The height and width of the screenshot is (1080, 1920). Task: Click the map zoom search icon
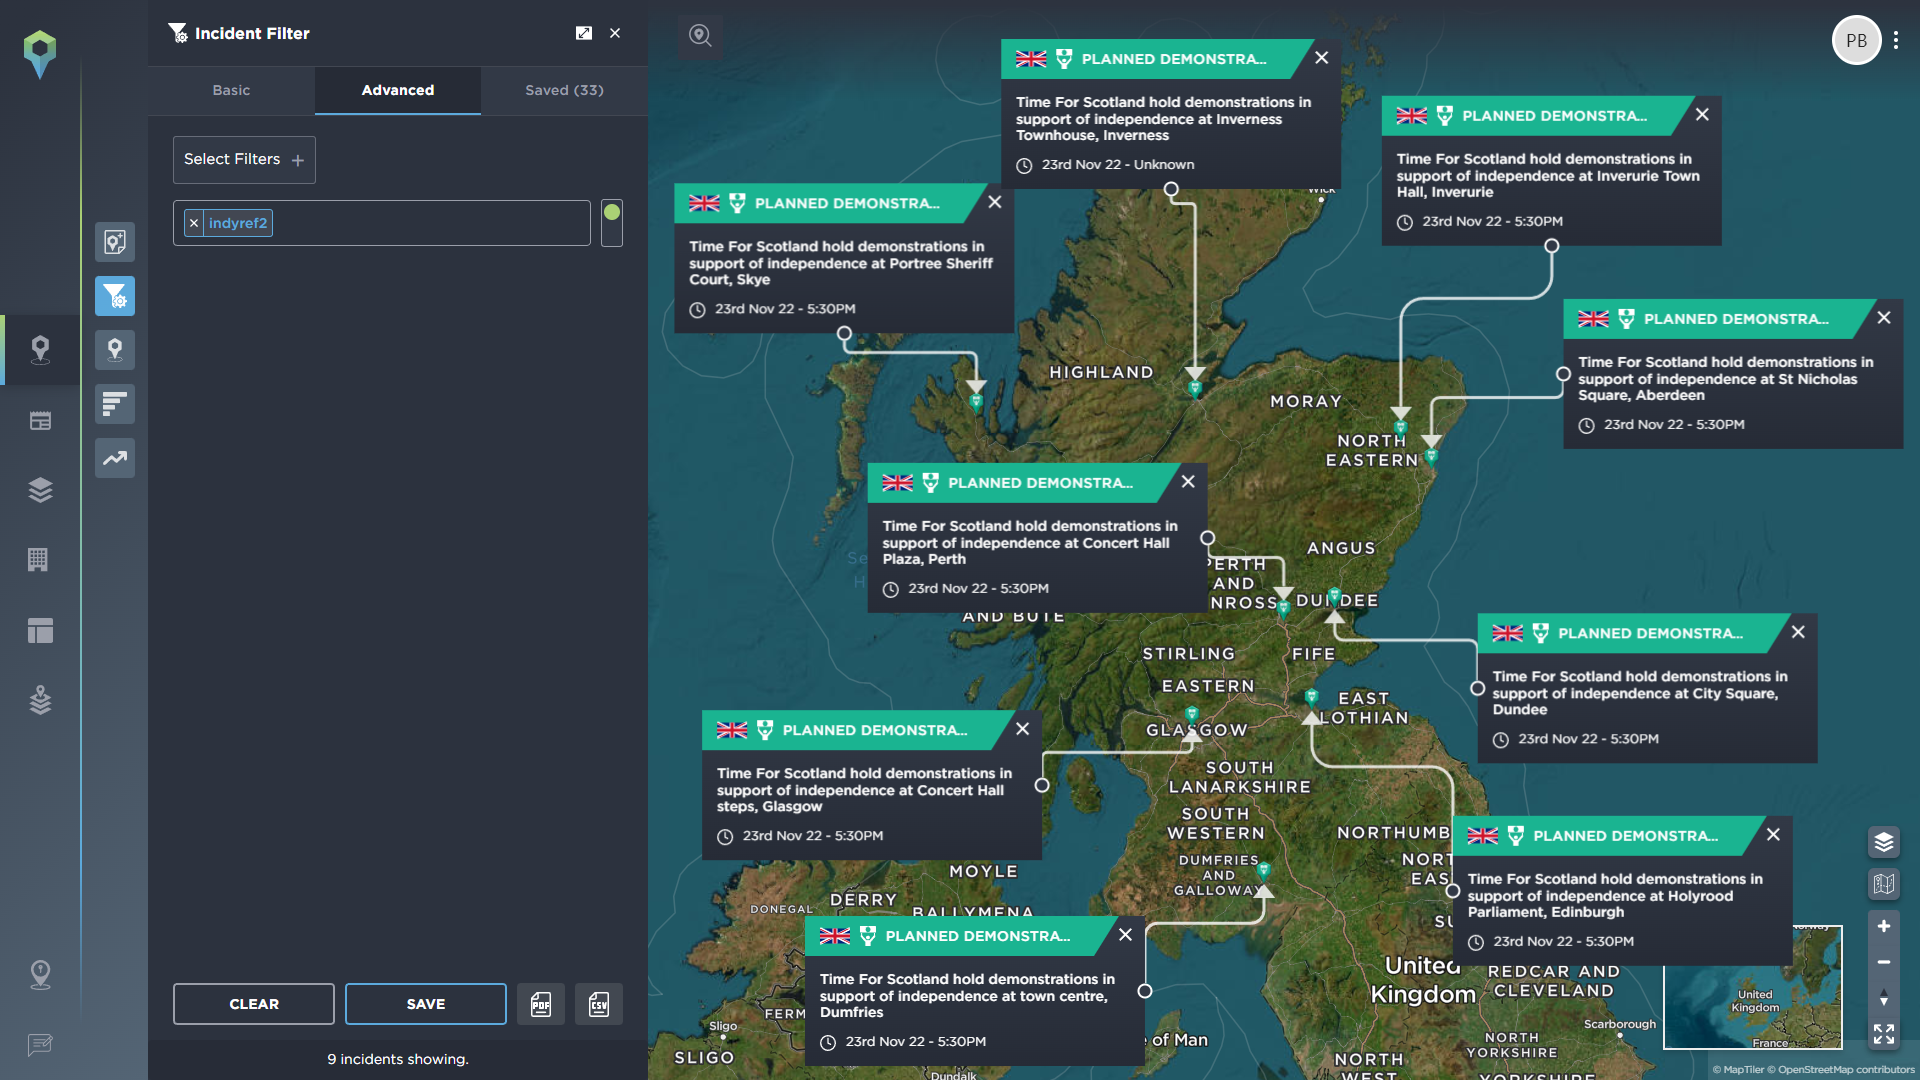pos(701,36)
